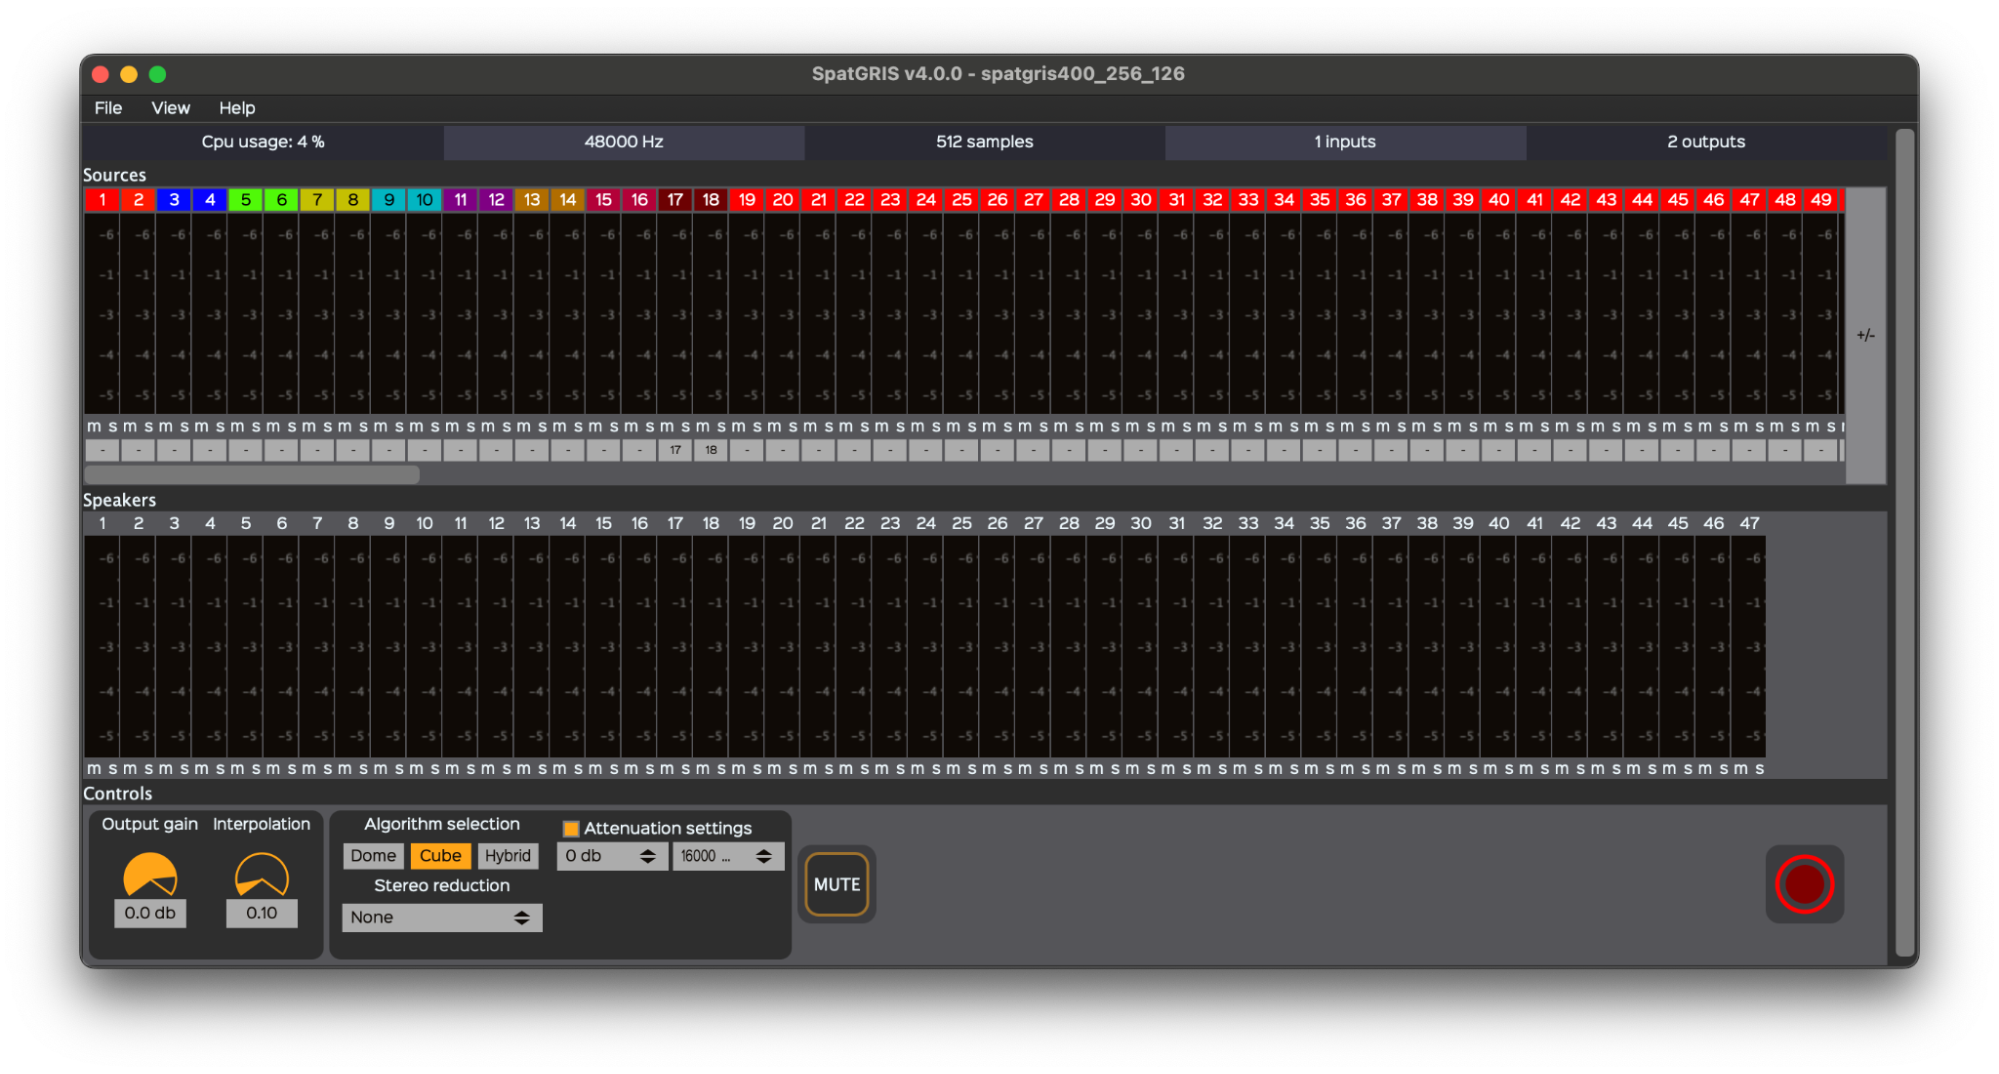Click the Interpolation knob
Screen dimensions: 1999x1074
(261, 876)
